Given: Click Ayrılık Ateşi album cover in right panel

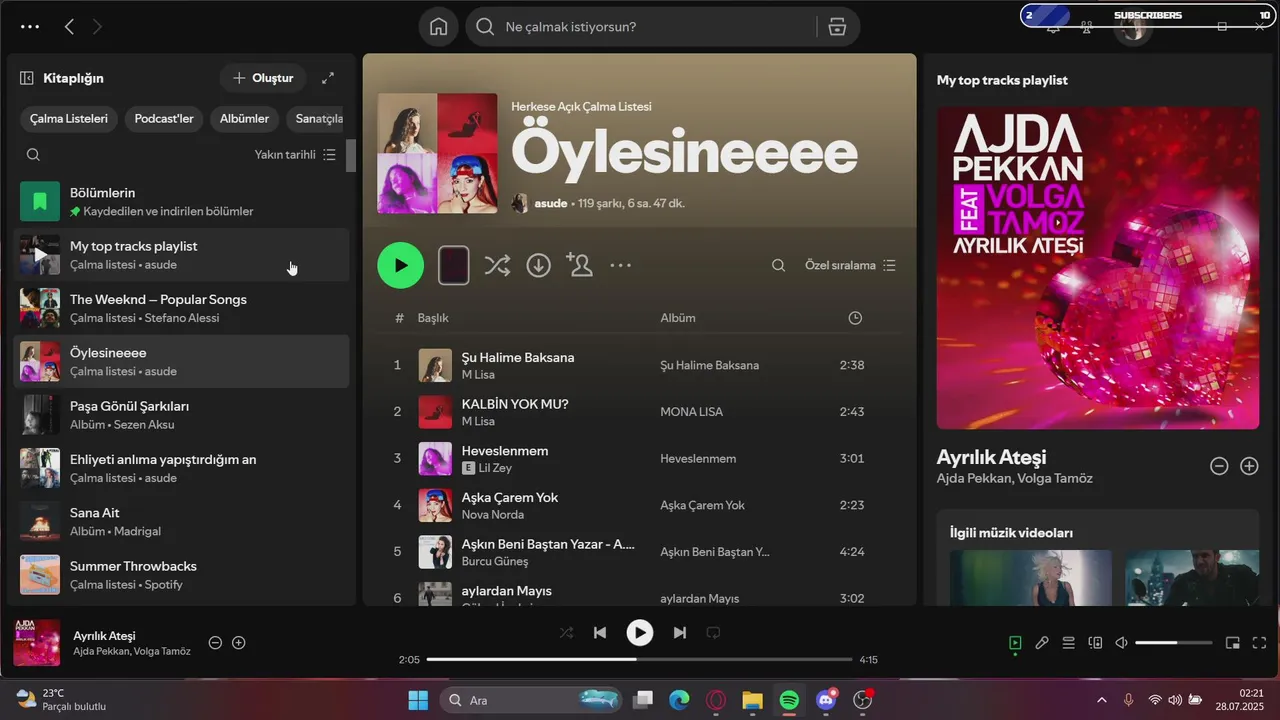Looking at the screenshot, I should click(1098, 268).
